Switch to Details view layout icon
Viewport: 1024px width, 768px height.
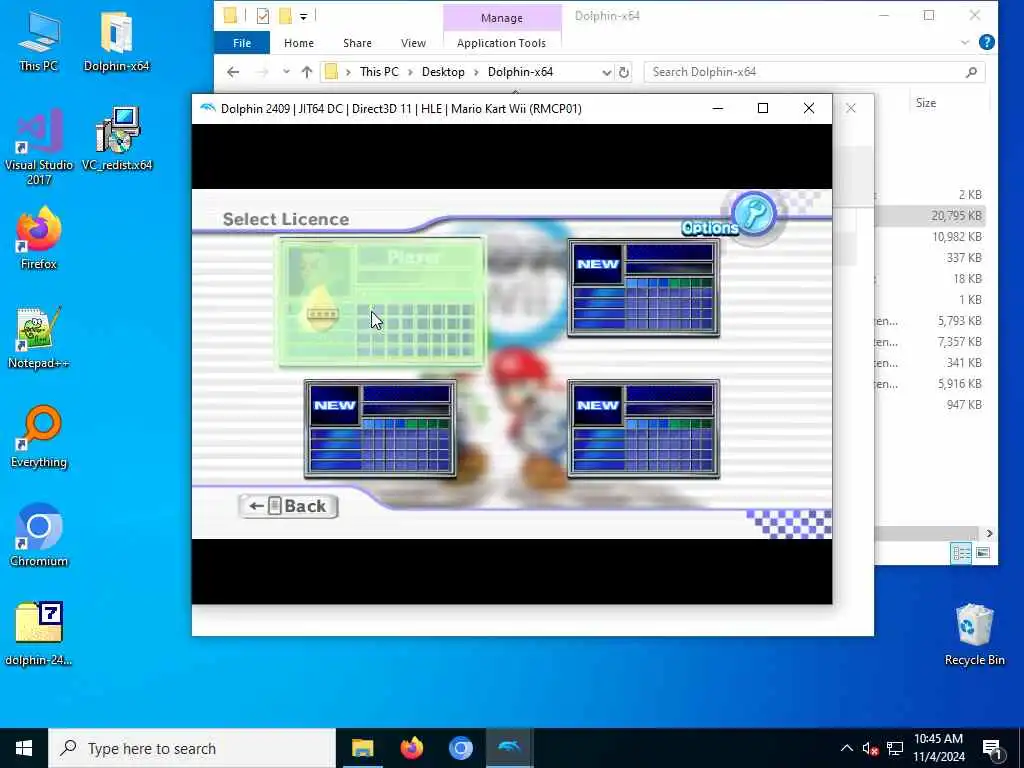961,553
